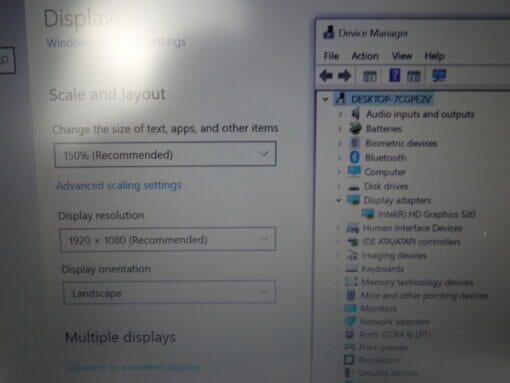Click the Multiple displays heading
This screenshot has width=510, height=383.
[120, 337]
